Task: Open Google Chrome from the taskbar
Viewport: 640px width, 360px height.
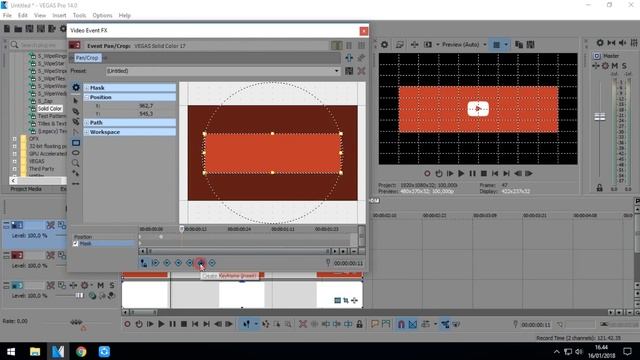Action: 81,351
